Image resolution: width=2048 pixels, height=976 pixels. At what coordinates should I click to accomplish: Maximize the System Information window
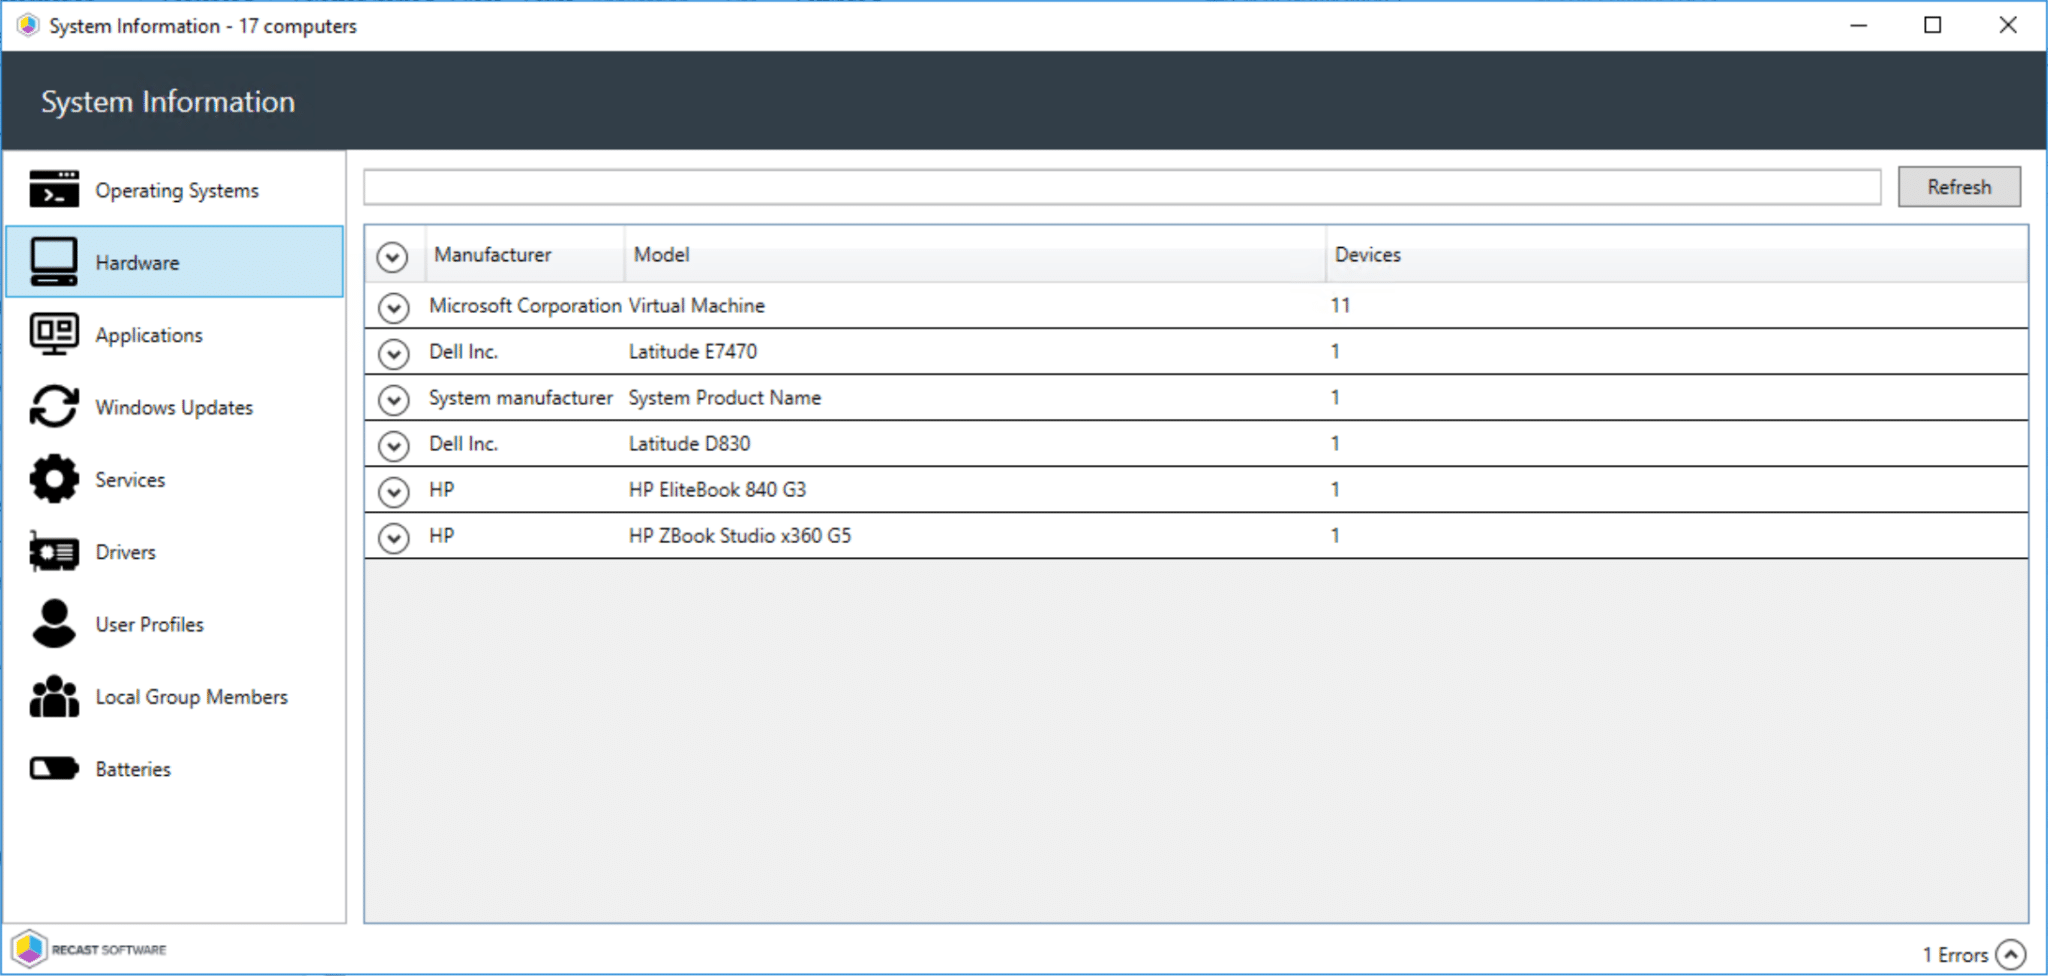[x=1932, y=25]
